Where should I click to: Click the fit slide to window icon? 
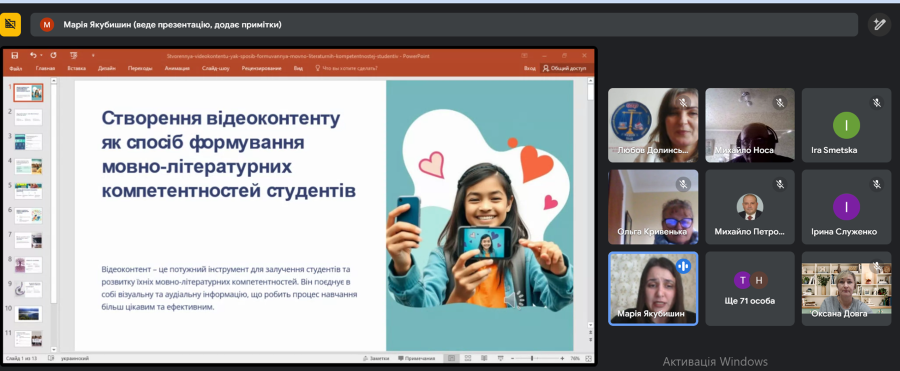[x=588, y=358]
